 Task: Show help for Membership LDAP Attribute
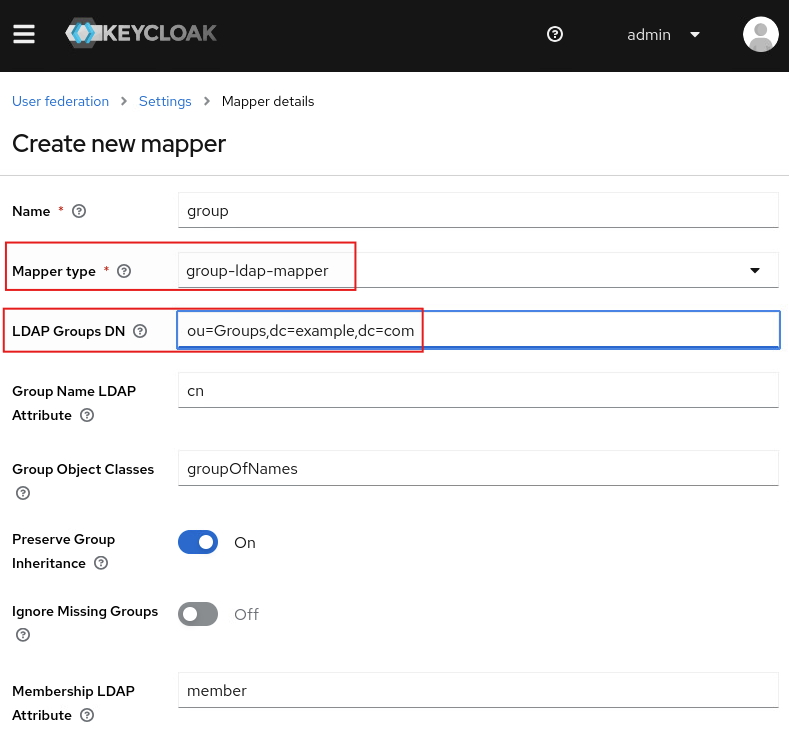tap(87, 715)
